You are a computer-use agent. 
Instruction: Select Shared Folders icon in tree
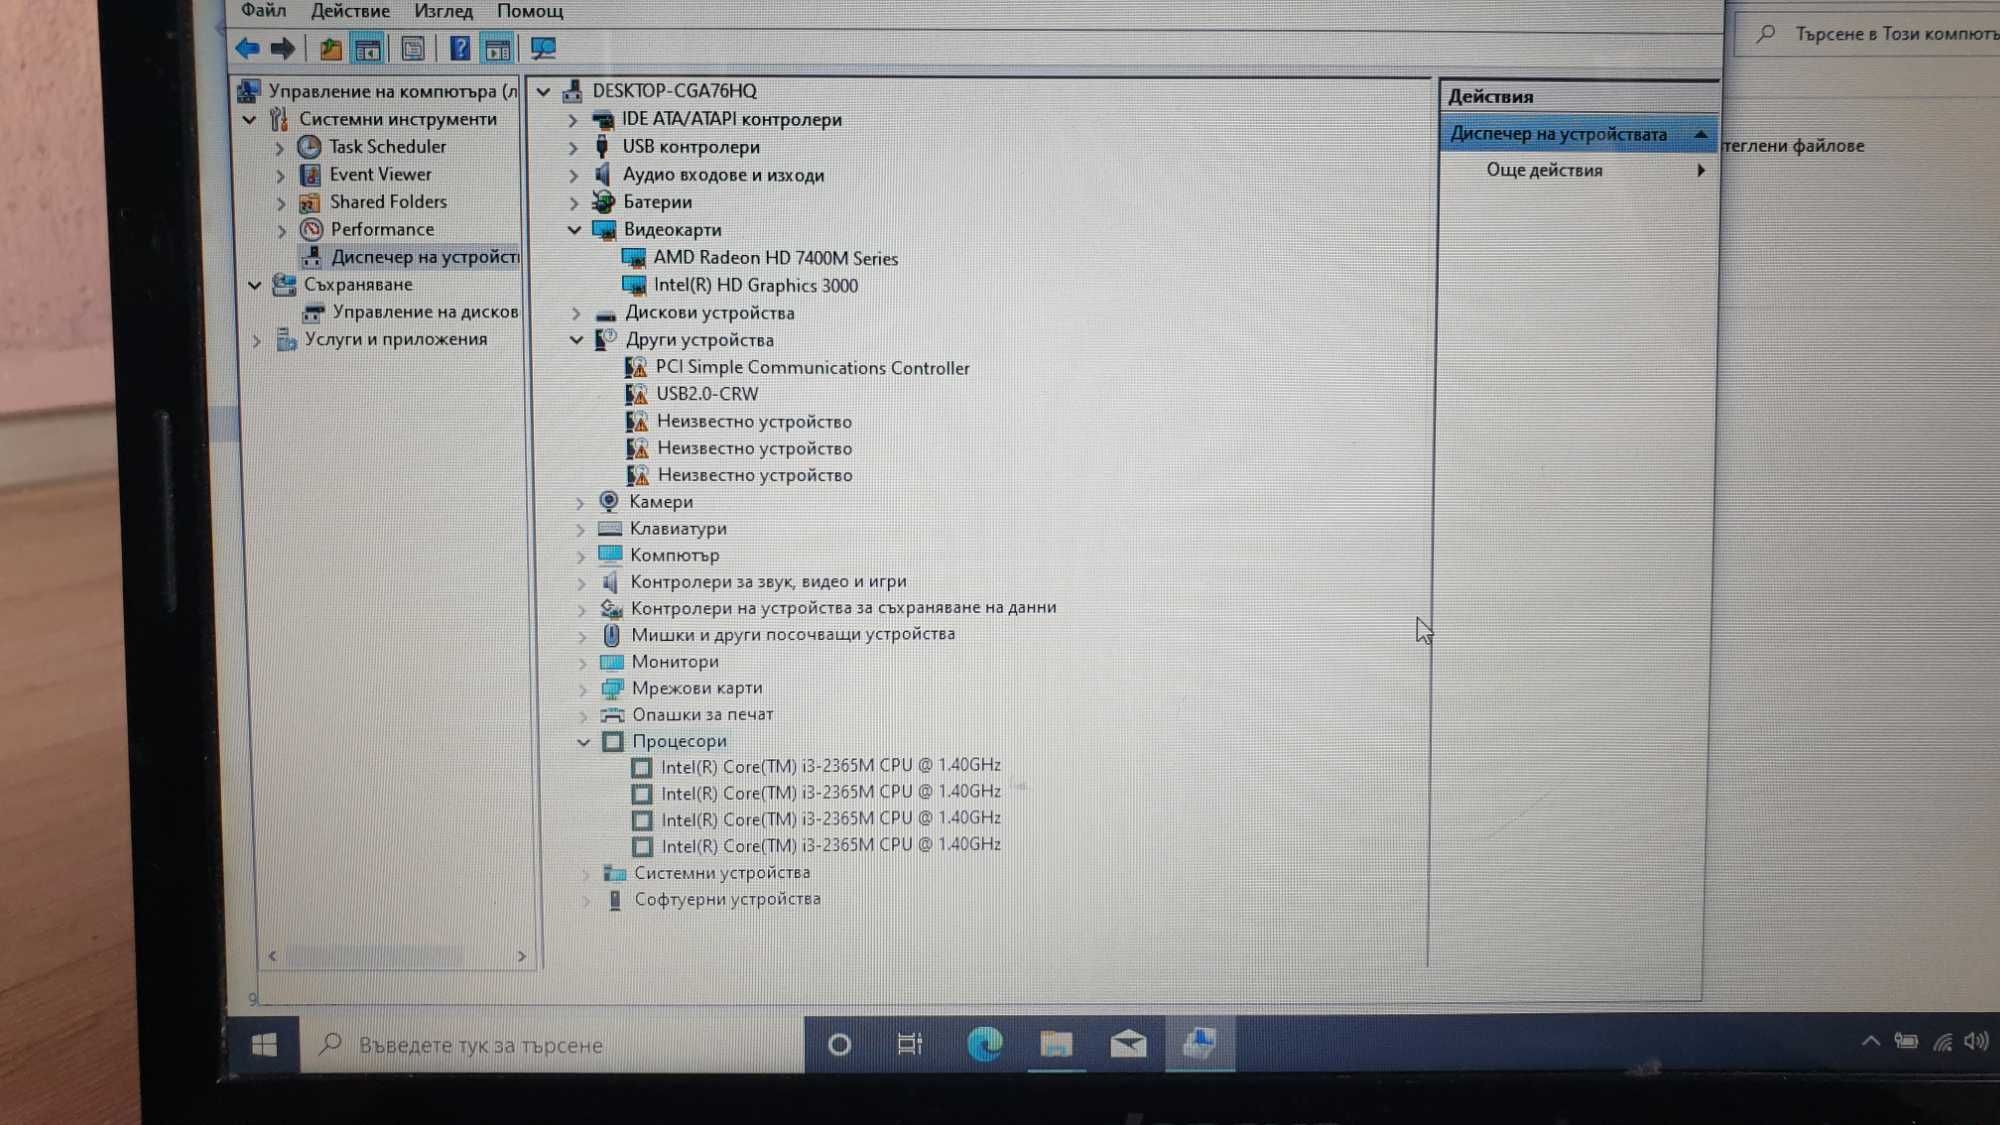[310, 202]
